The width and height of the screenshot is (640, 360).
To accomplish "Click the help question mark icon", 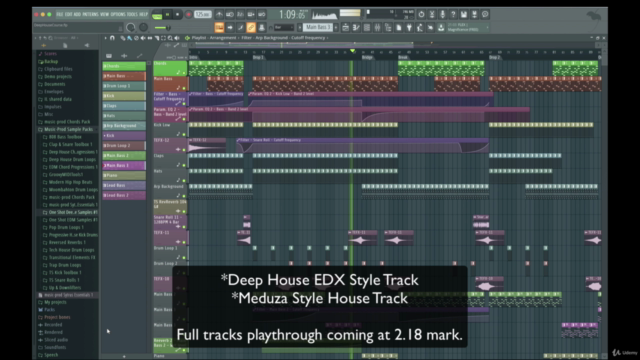I will tap(453, 15).
